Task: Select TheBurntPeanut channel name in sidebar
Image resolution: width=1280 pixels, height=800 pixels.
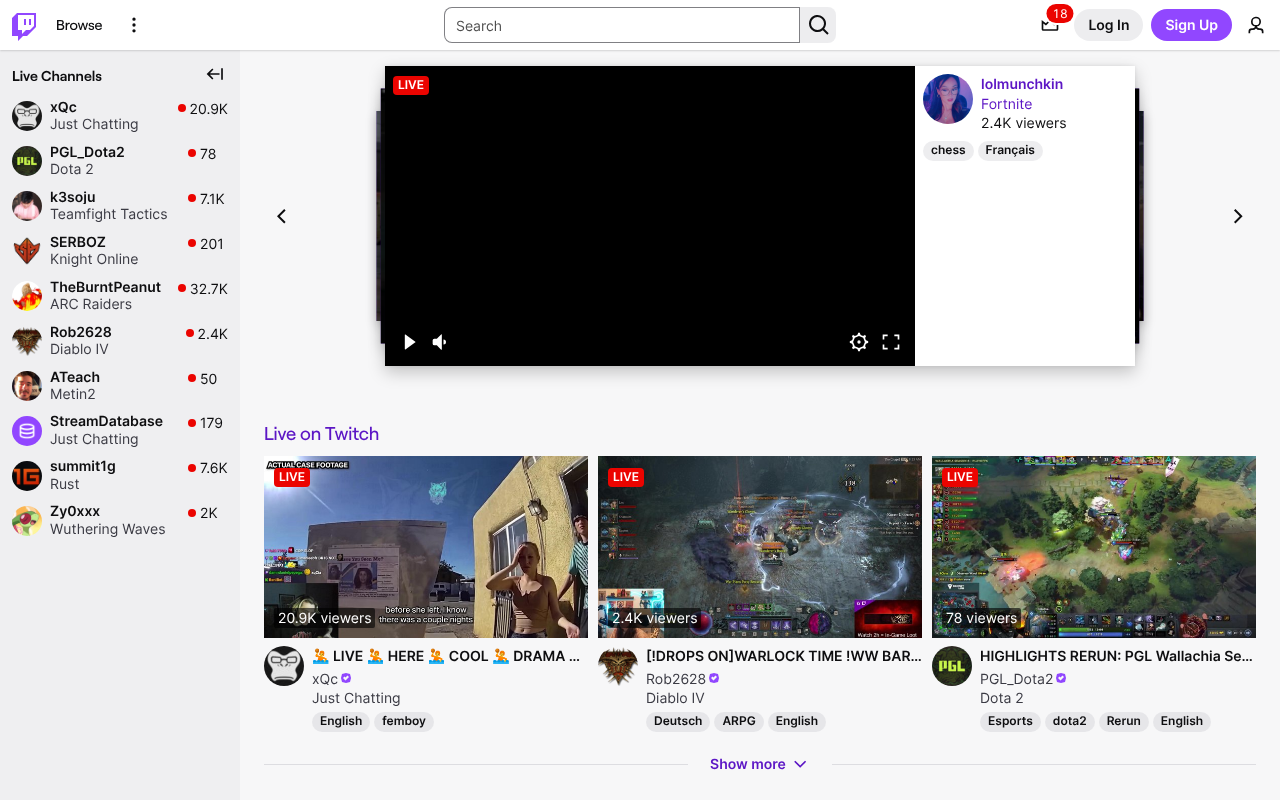Action: [x=105, y=287]
